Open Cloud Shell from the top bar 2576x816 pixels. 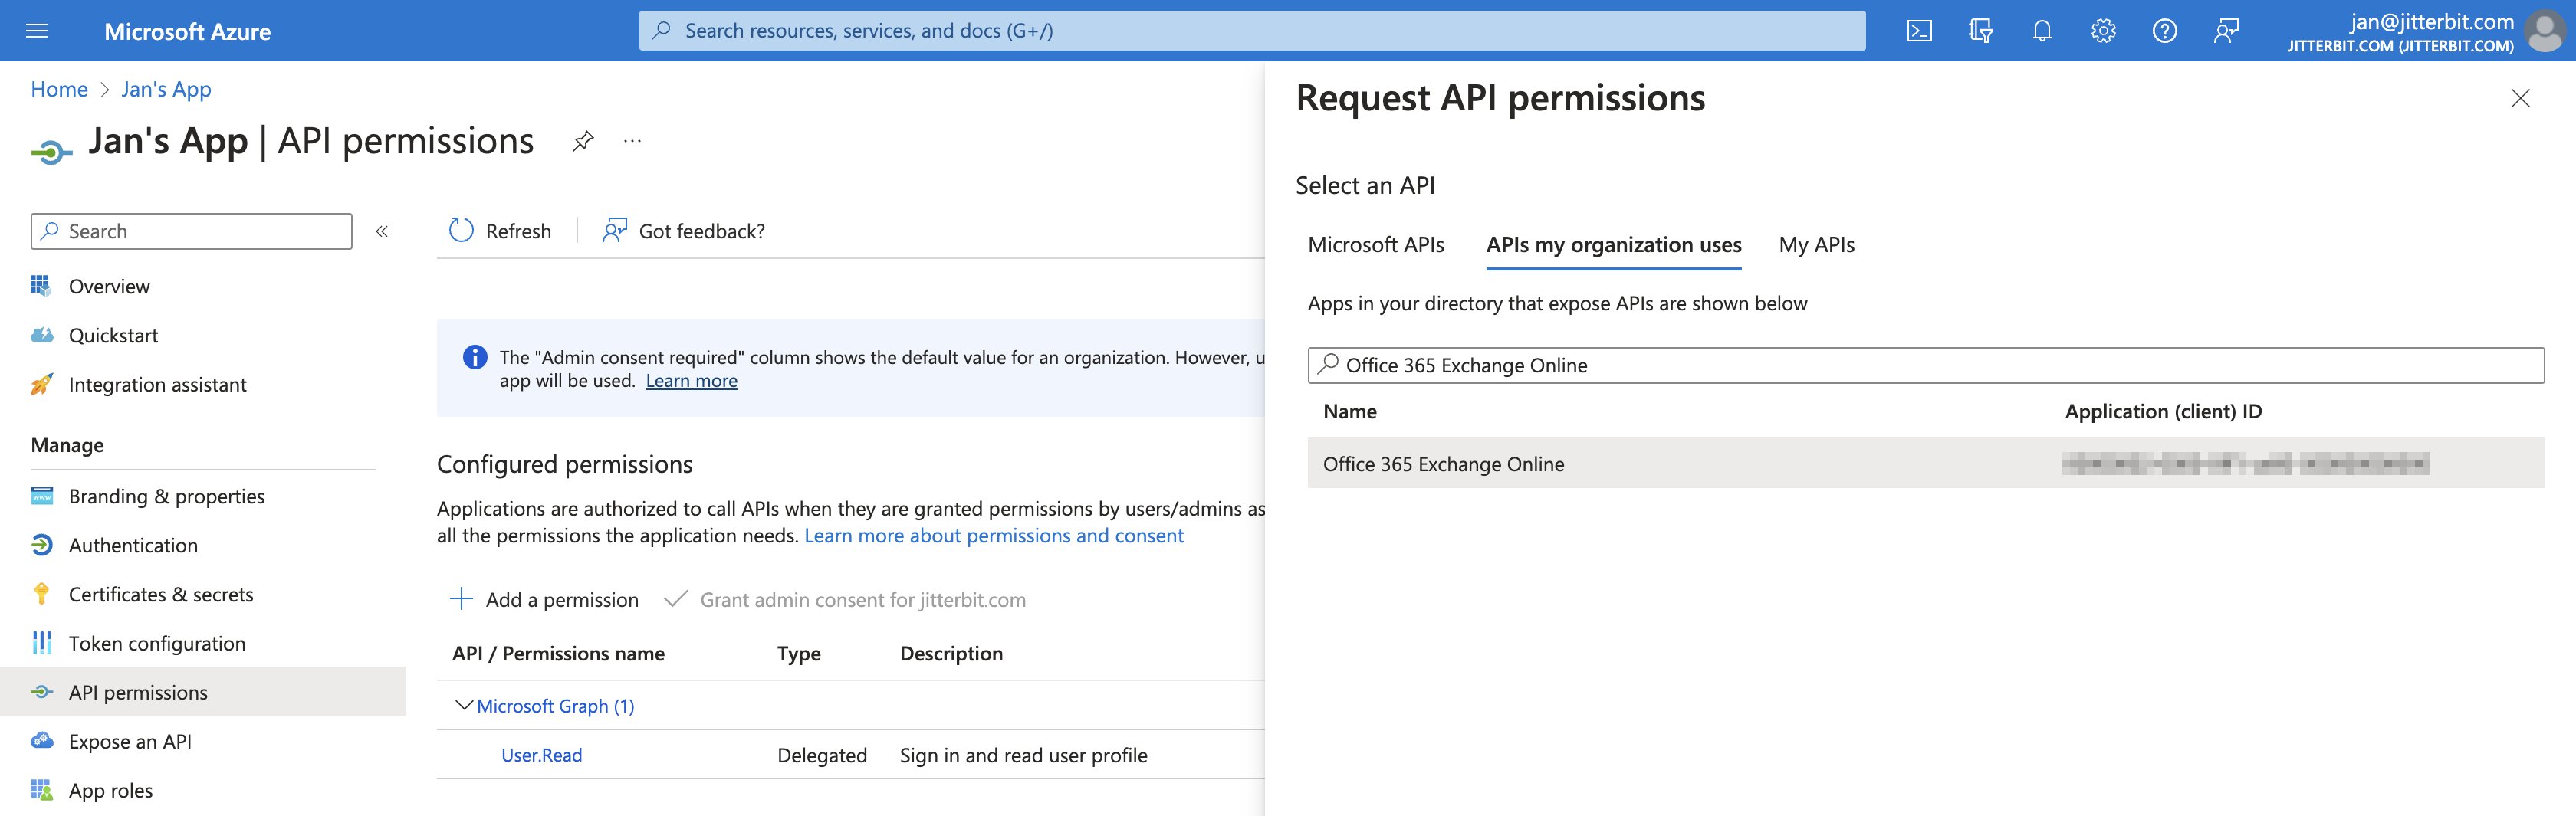[x=1918, y=31]
